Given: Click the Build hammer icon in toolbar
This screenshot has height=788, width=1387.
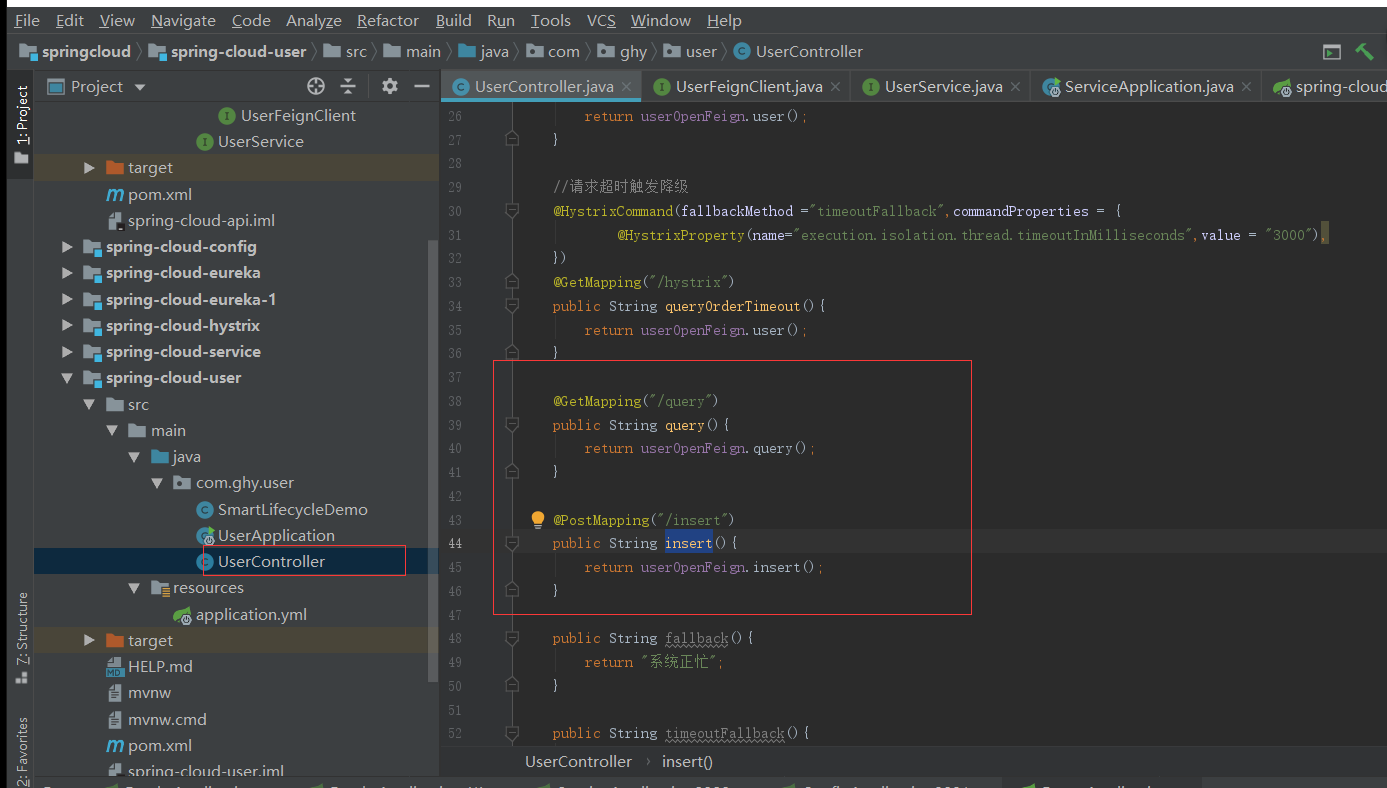Looking at the screenshot, I should (1364, 51).
